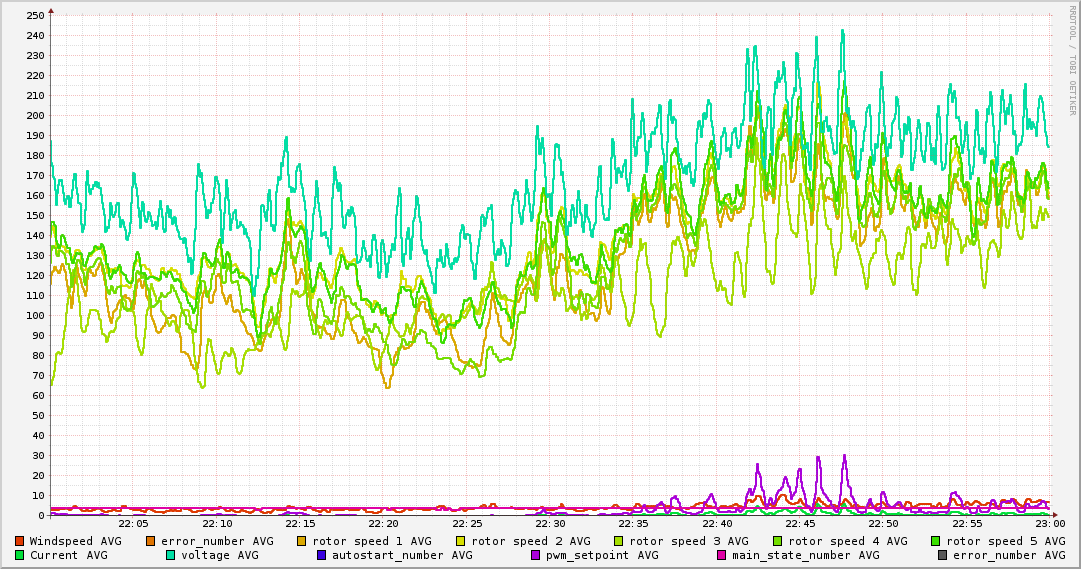1081x569 pixels.
Task: Click the blue autostart_number AVG swatch
Action: click(x=321, y=555)
